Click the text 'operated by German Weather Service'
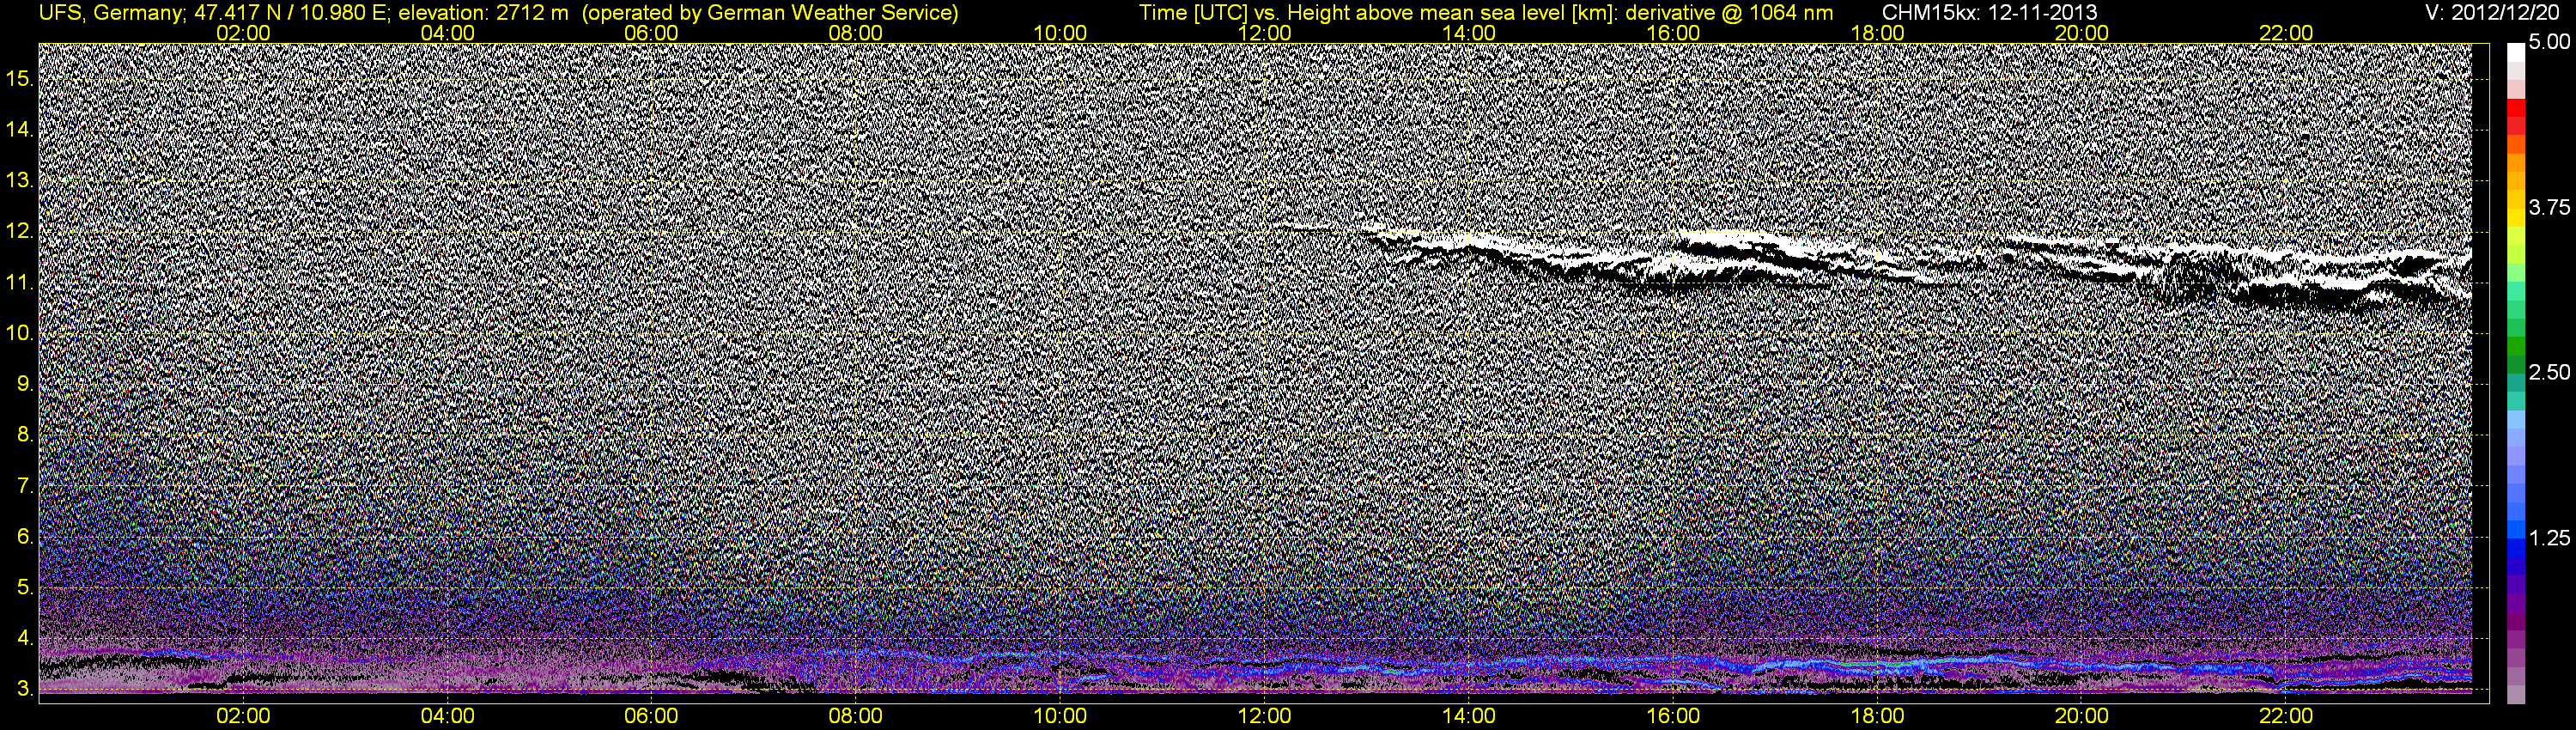The image size is (2576, 730). click(769, 13)
